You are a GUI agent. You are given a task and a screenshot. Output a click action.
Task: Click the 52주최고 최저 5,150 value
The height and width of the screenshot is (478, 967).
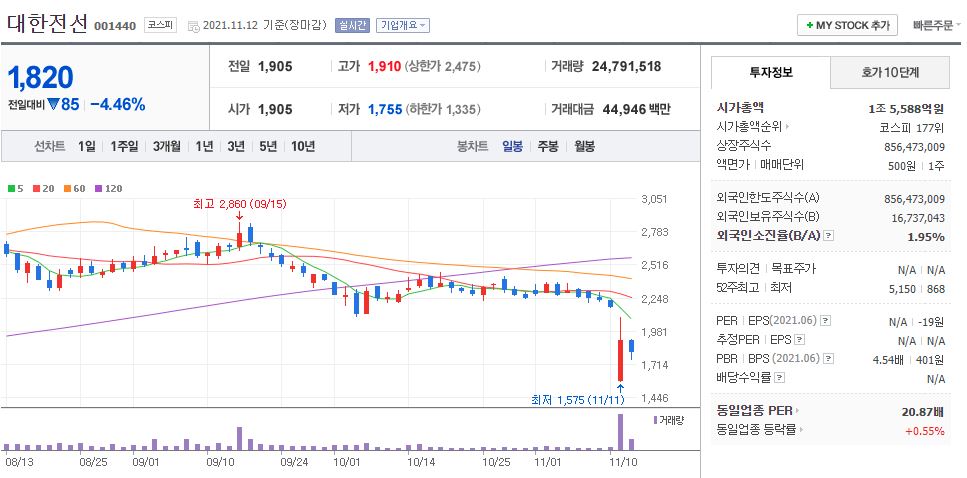point(901,288)
